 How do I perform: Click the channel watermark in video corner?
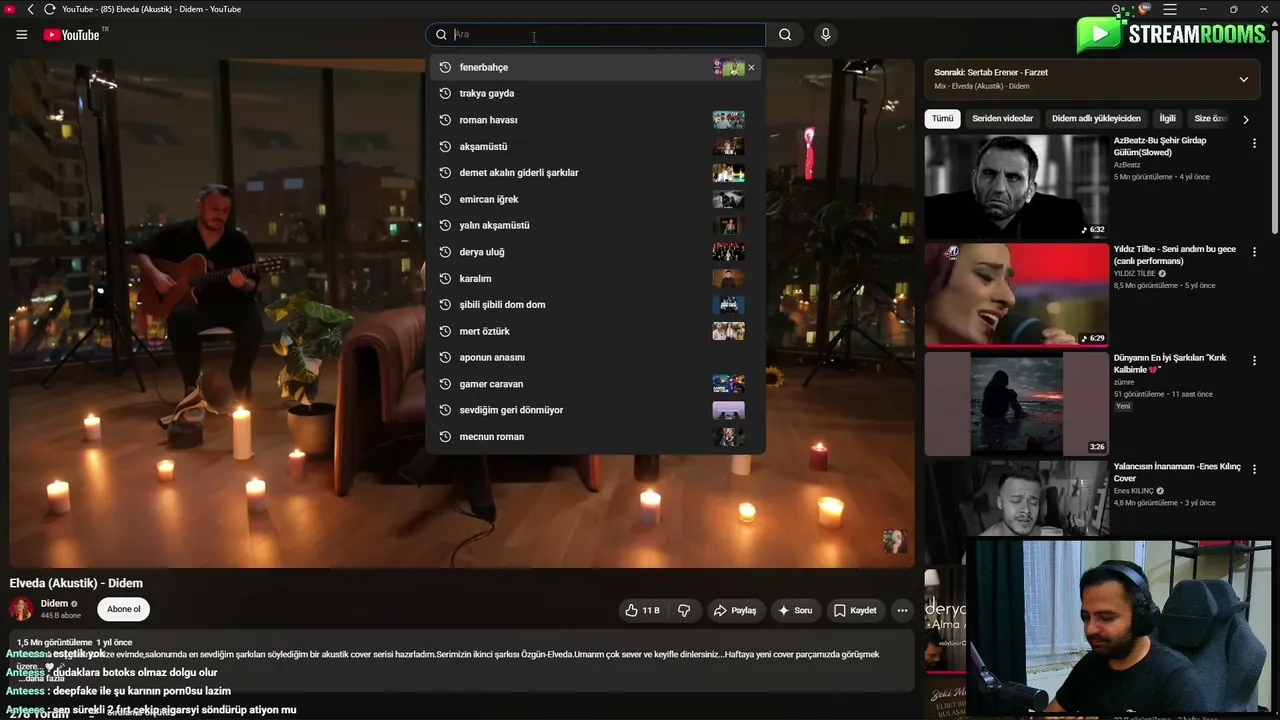[x=895, y=541]
